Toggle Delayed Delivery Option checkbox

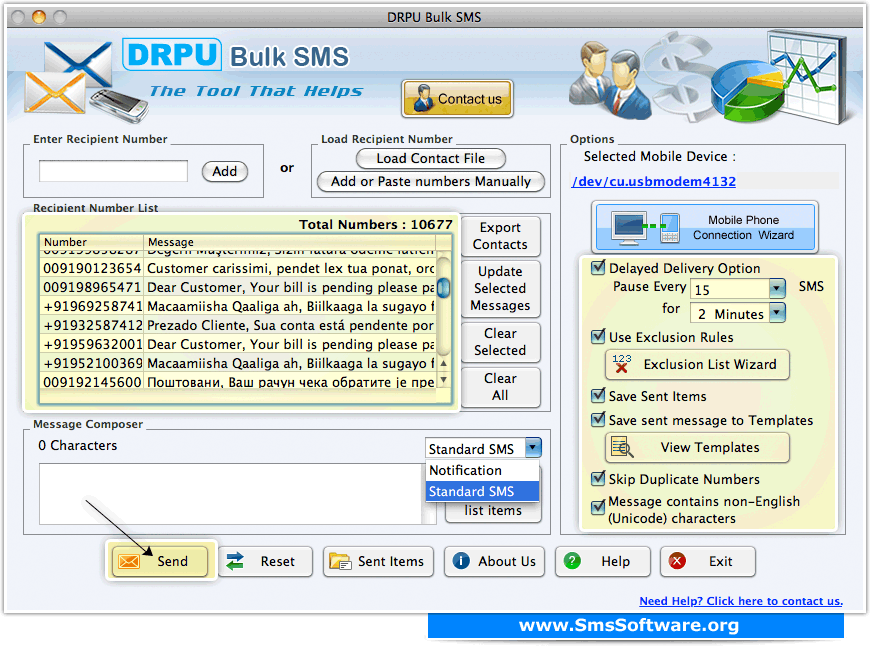[598, 268]
